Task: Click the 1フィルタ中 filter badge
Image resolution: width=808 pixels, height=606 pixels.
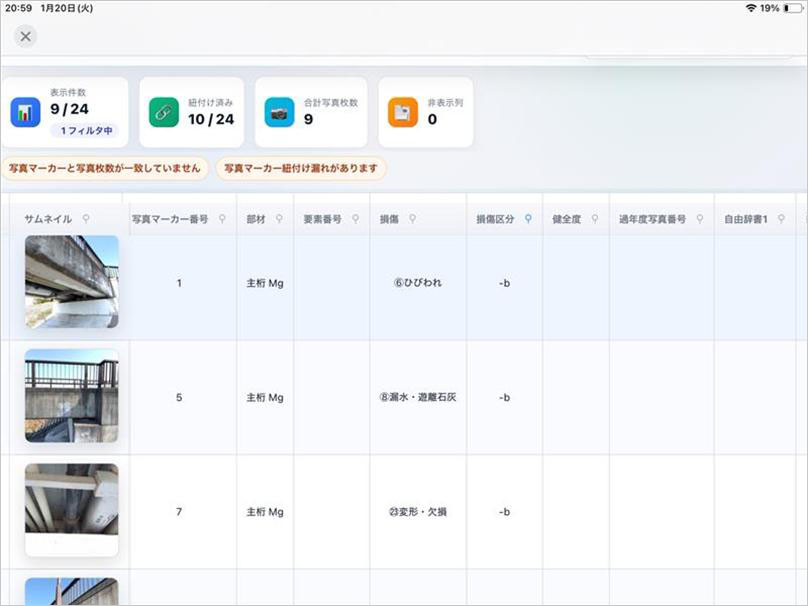Action: 84,131
